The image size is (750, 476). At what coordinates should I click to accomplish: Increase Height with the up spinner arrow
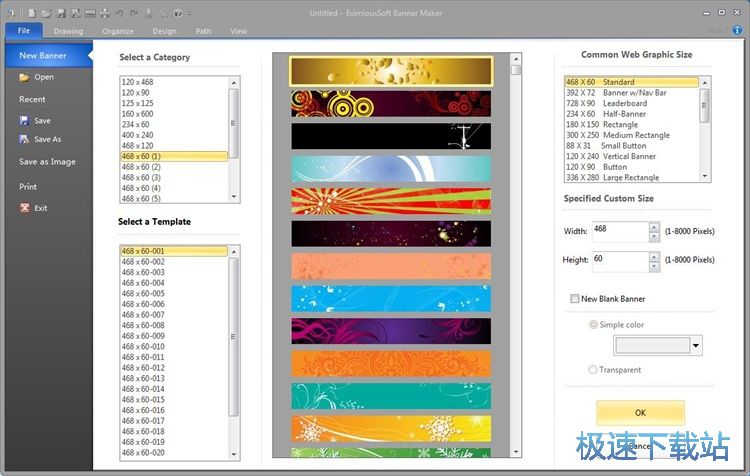pyautogui.click(x=654, y=256)
